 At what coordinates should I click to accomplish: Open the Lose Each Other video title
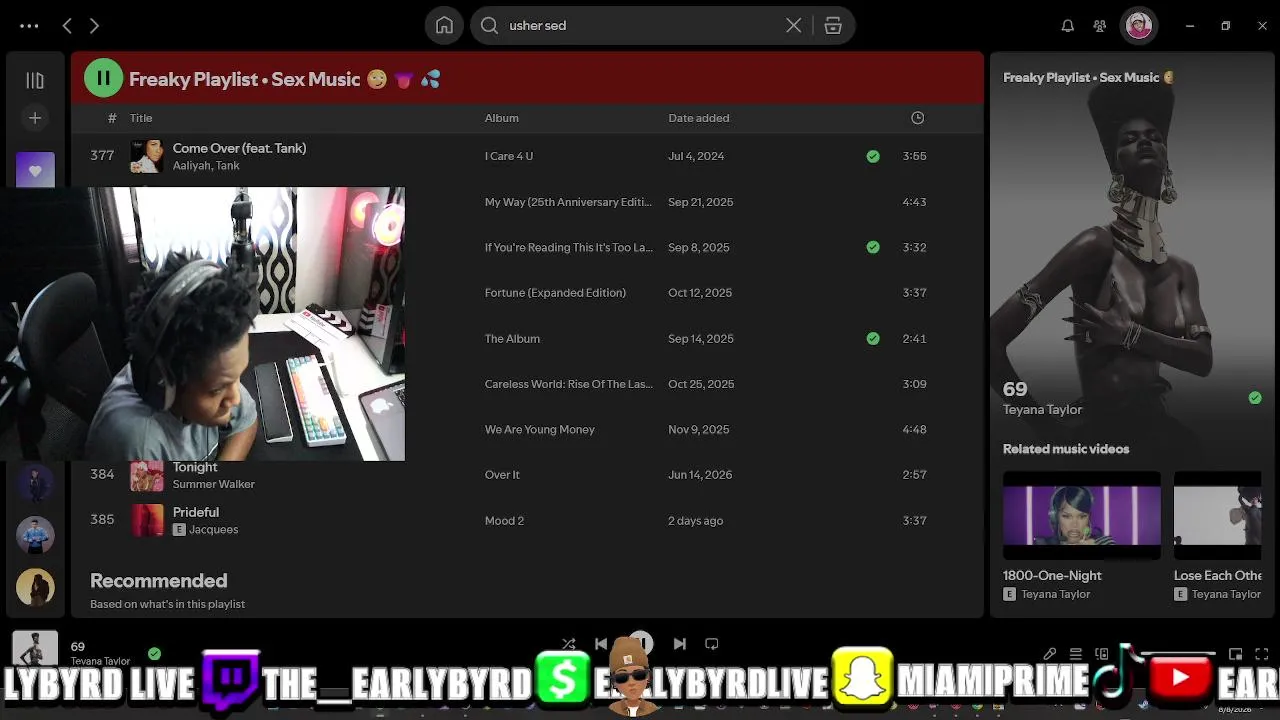tap(1218, 576)
